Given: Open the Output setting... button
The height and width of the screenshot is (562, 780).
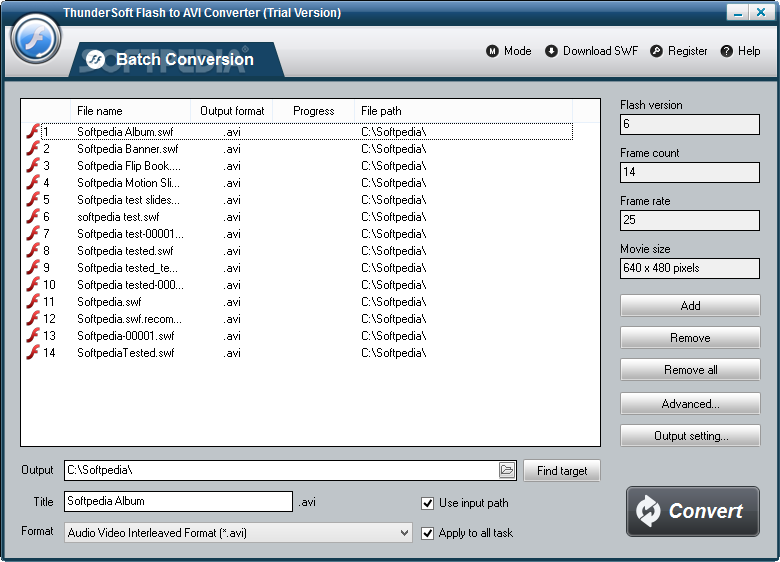Looking at the screenshot, I should click(x=690, y=436).
